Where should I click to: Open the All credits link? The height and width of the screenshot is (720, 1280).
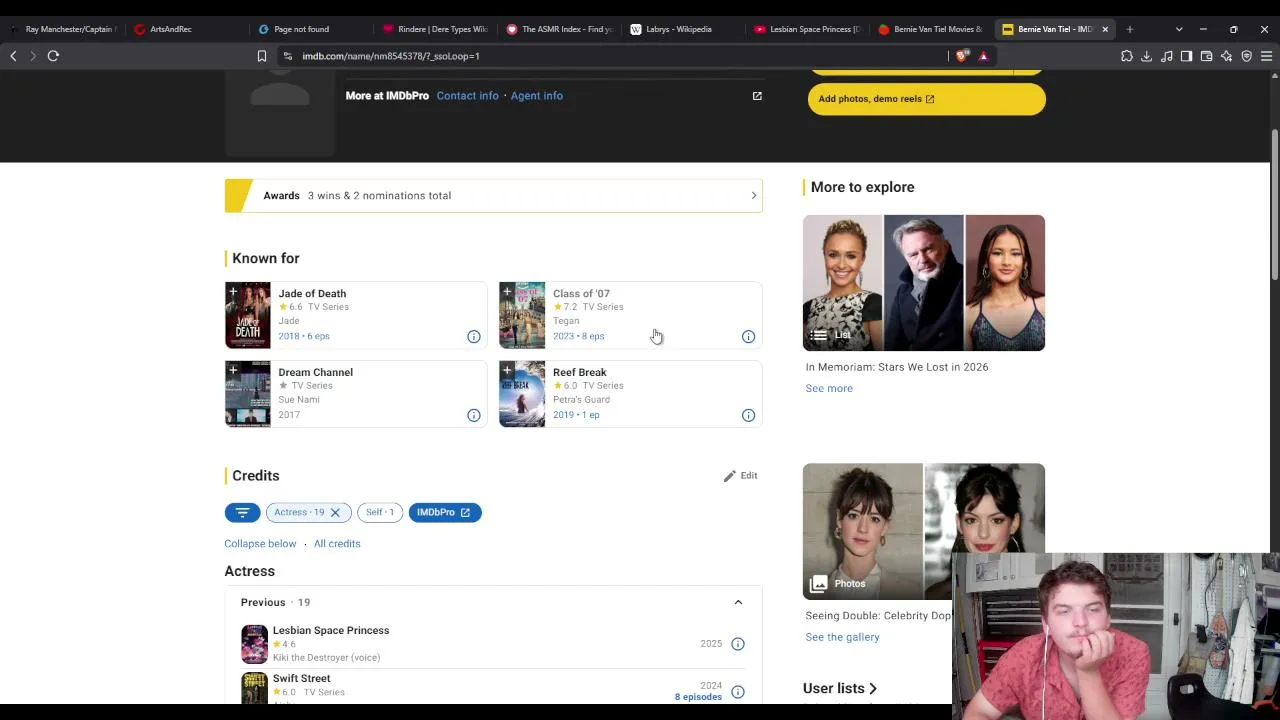point(337,544)
